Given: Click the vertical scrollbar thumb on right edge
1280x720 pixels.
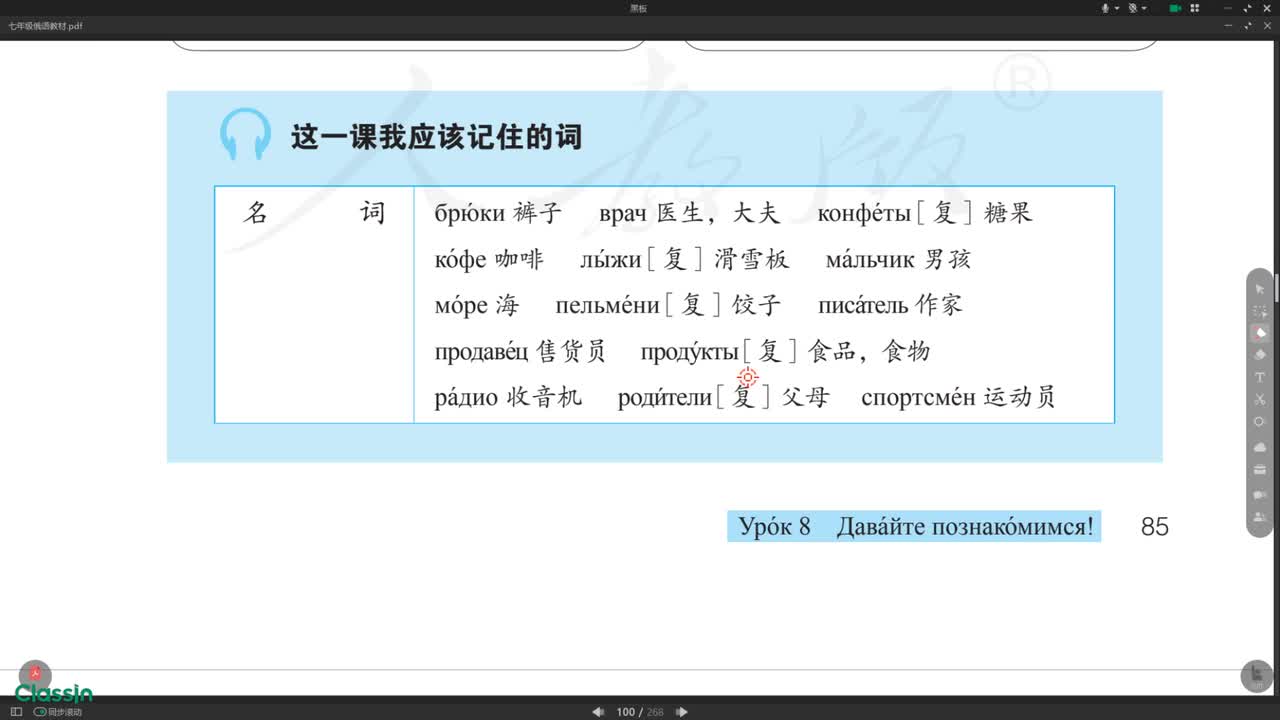Looking at the screenshot, I should 1276,286.
